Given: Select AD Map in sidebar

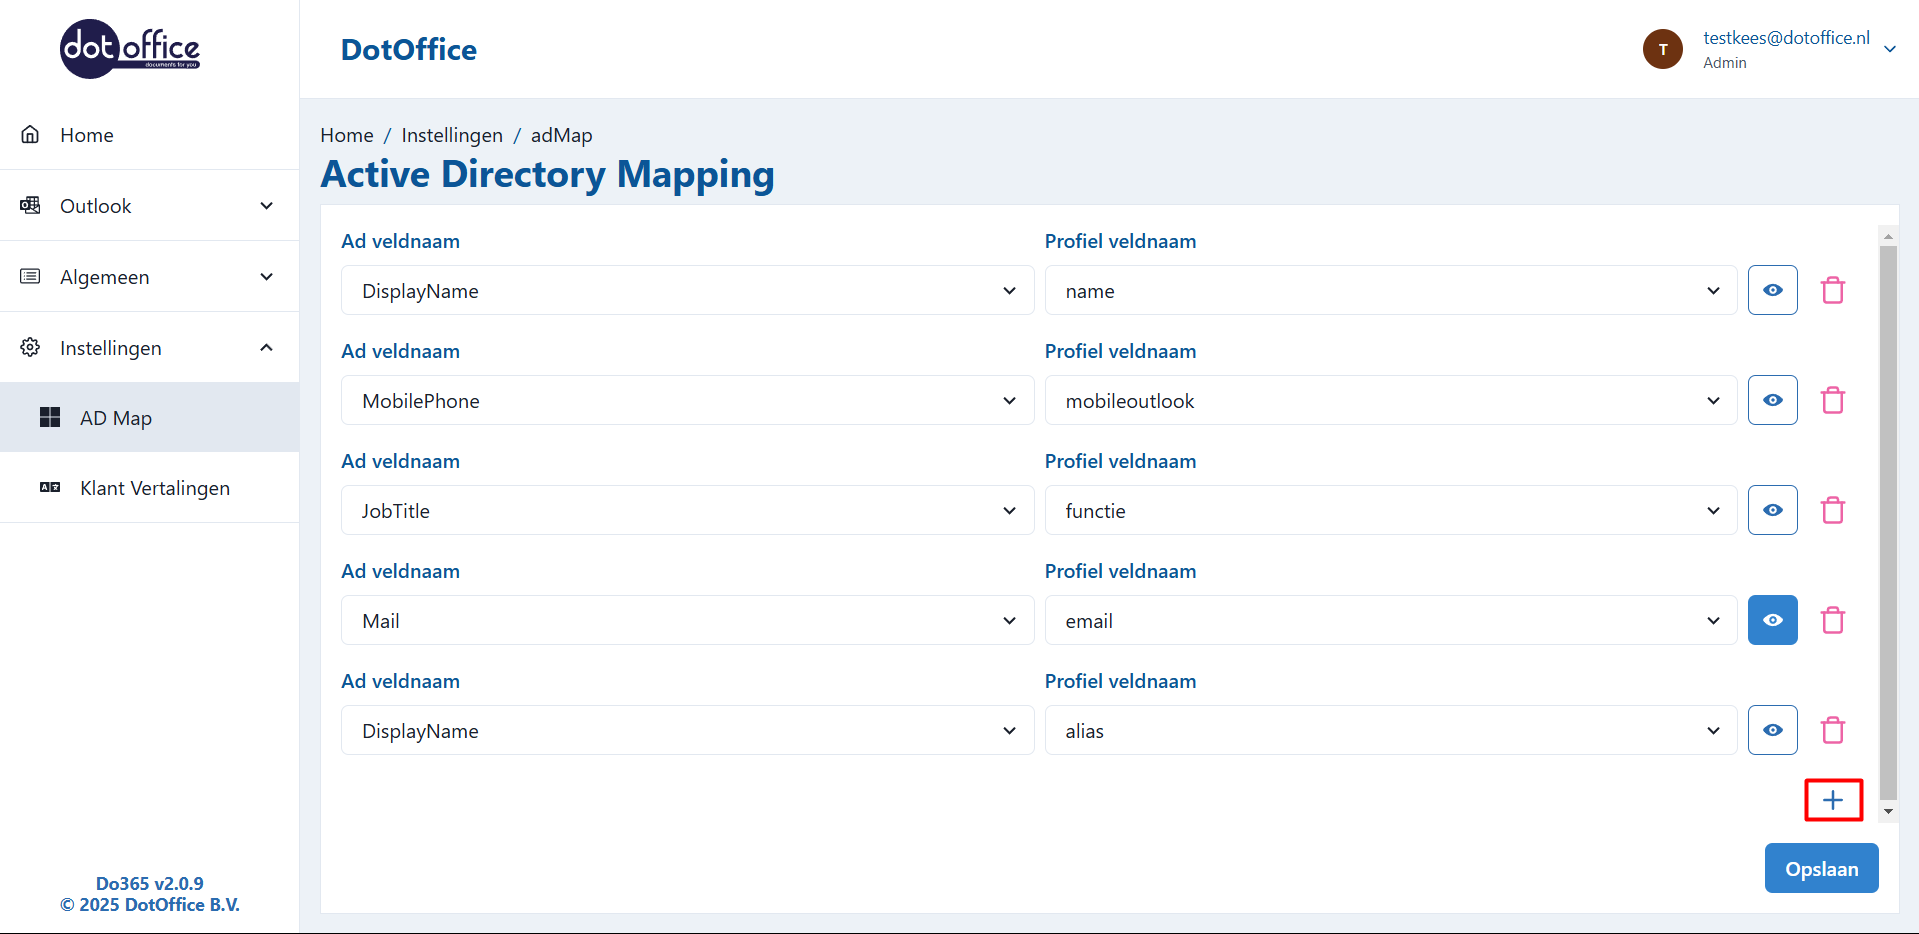Looking at the screenshot, I should [116, 418].
